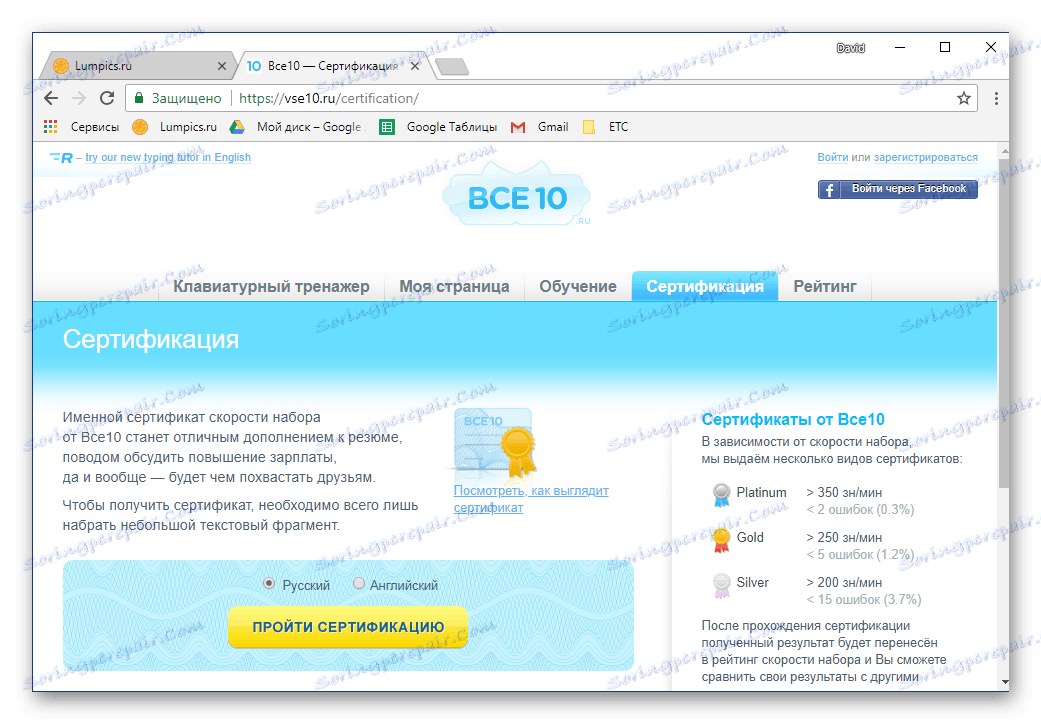
Task: Click the green secure padlock icon
Action: [139, 98]
